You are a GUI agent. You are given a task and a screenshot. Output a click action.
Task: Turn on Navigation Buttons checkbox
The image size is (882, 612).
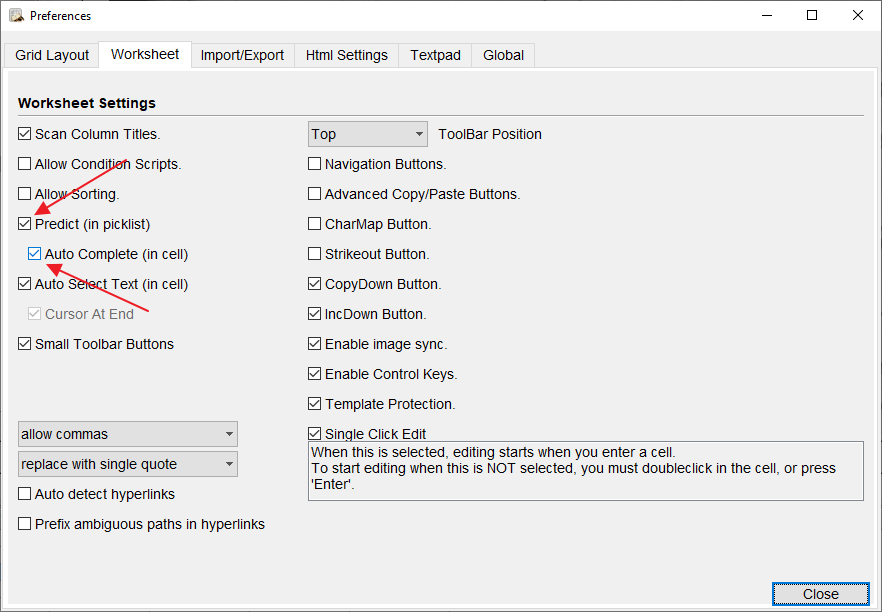[315, 164]
